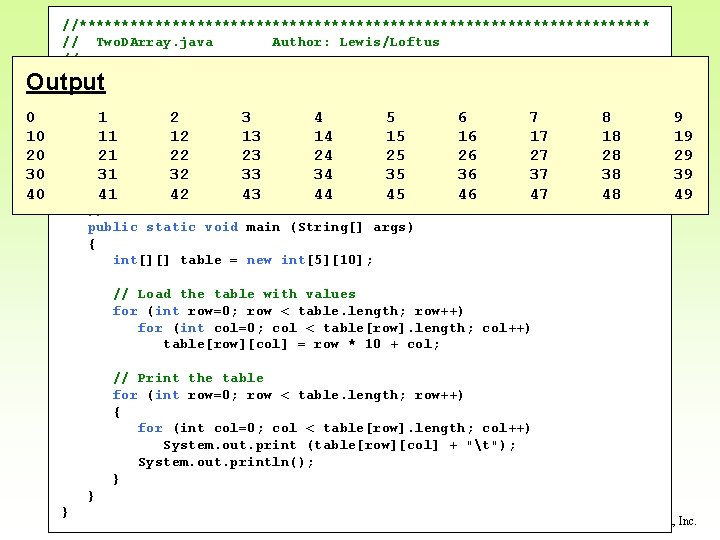Screen dimensions: 720x540
Task: Click the Author: Lewis/Loftus comment text
Action: 355,42
